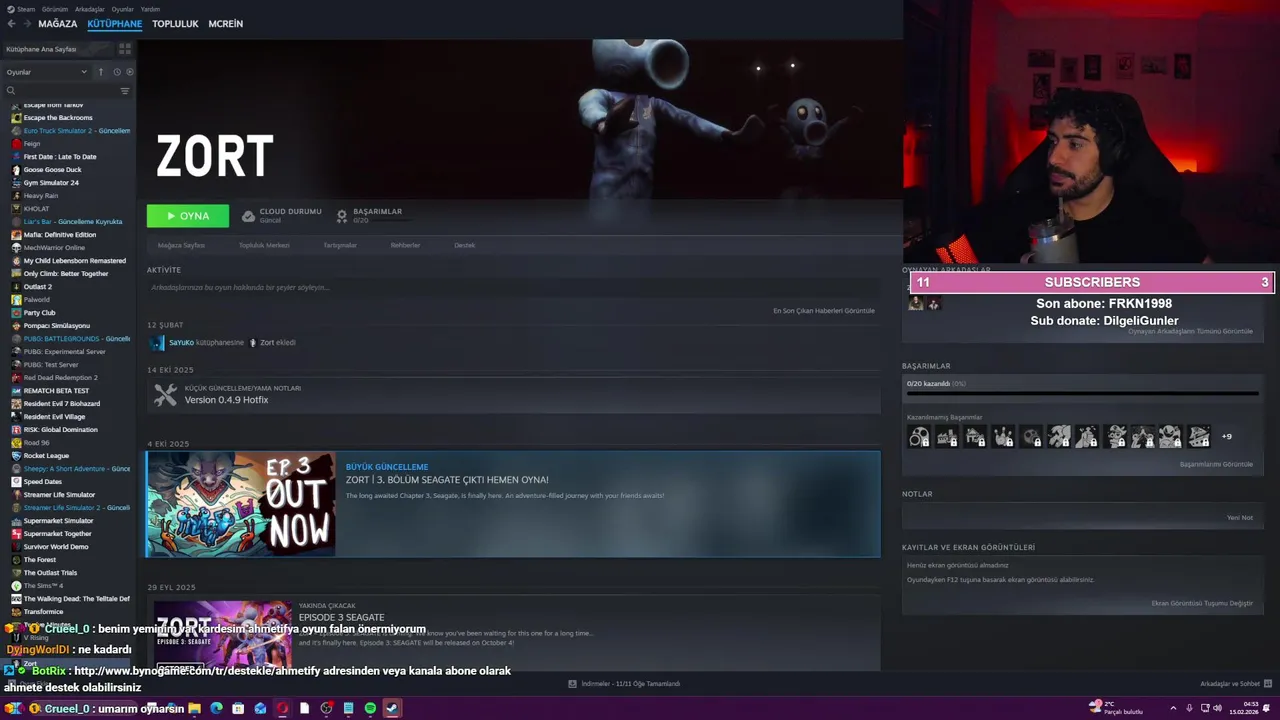The height and width of the screenshot is (720, 1280).
Task: Select Only Climb: Better Together in library
Action: 66,274
